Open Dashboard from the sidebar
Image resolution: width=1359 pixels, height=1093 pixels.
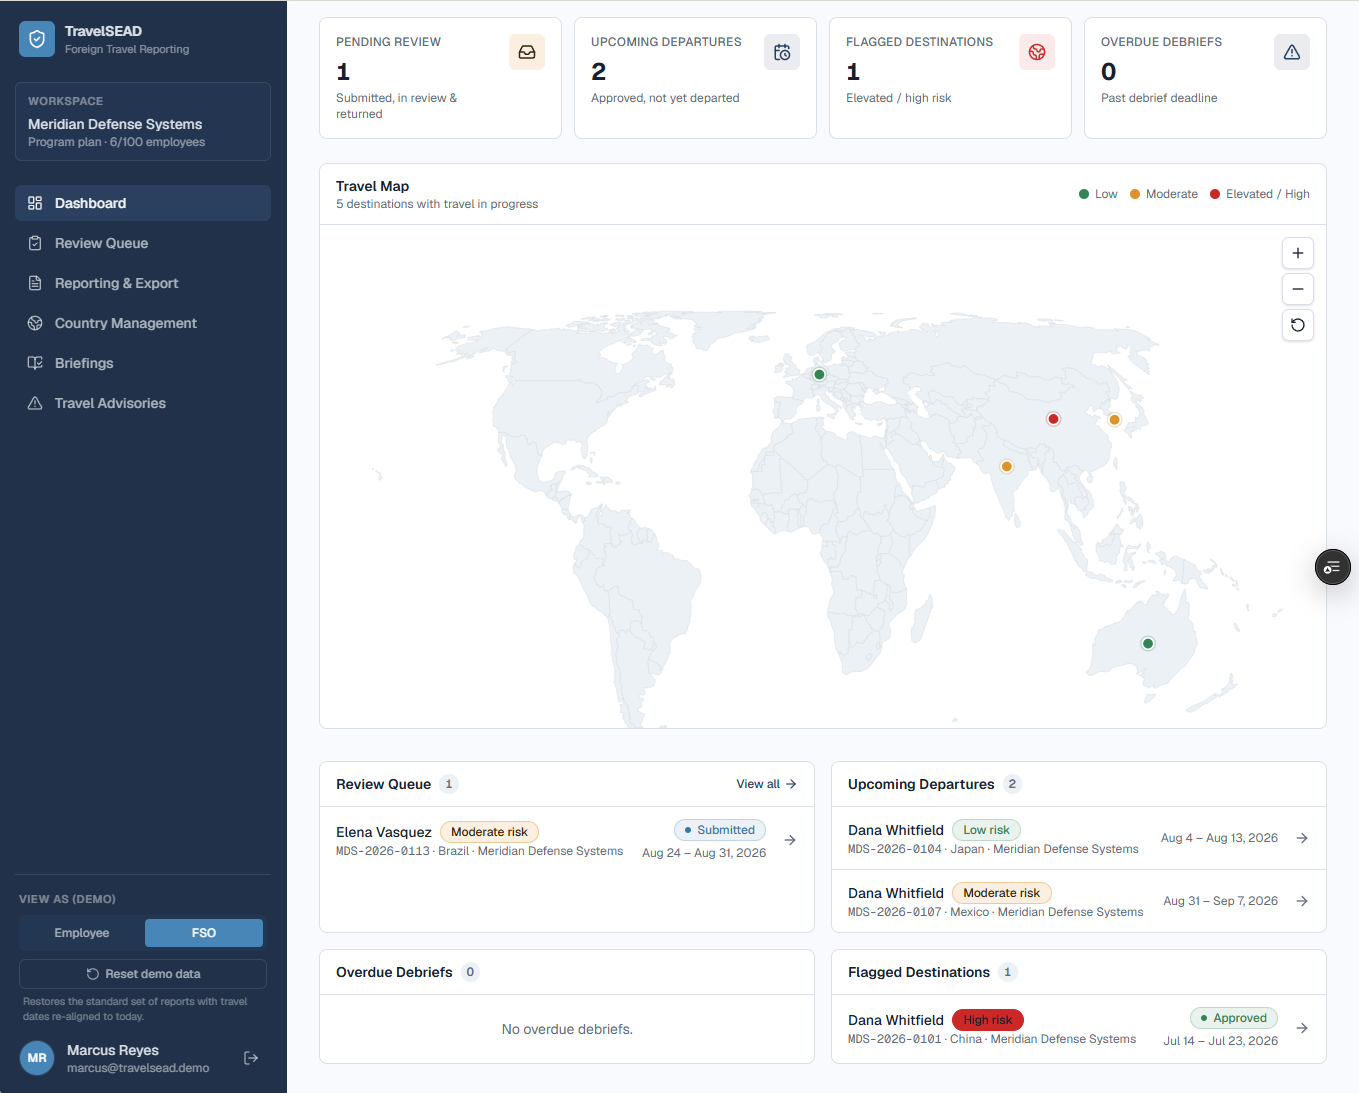[x=143, y=203]
